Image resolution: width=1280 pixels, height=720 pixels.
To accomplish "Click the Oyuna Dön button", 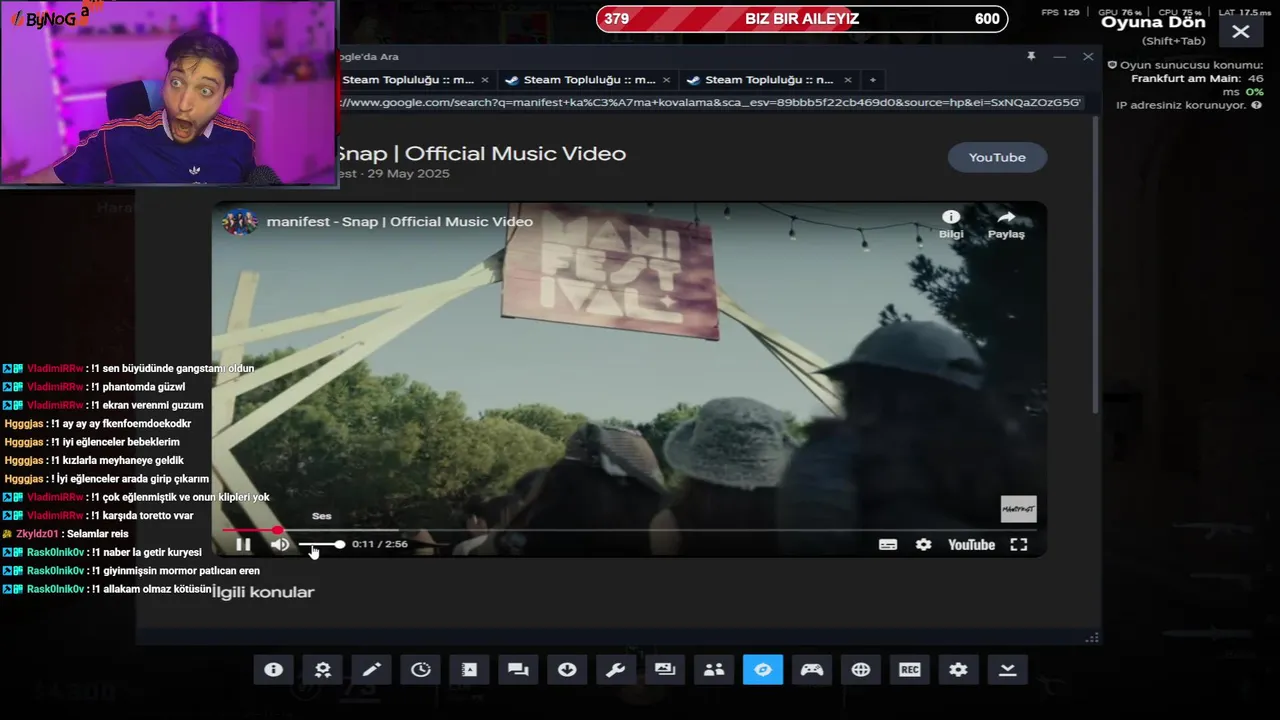I will coord(1153,22).
